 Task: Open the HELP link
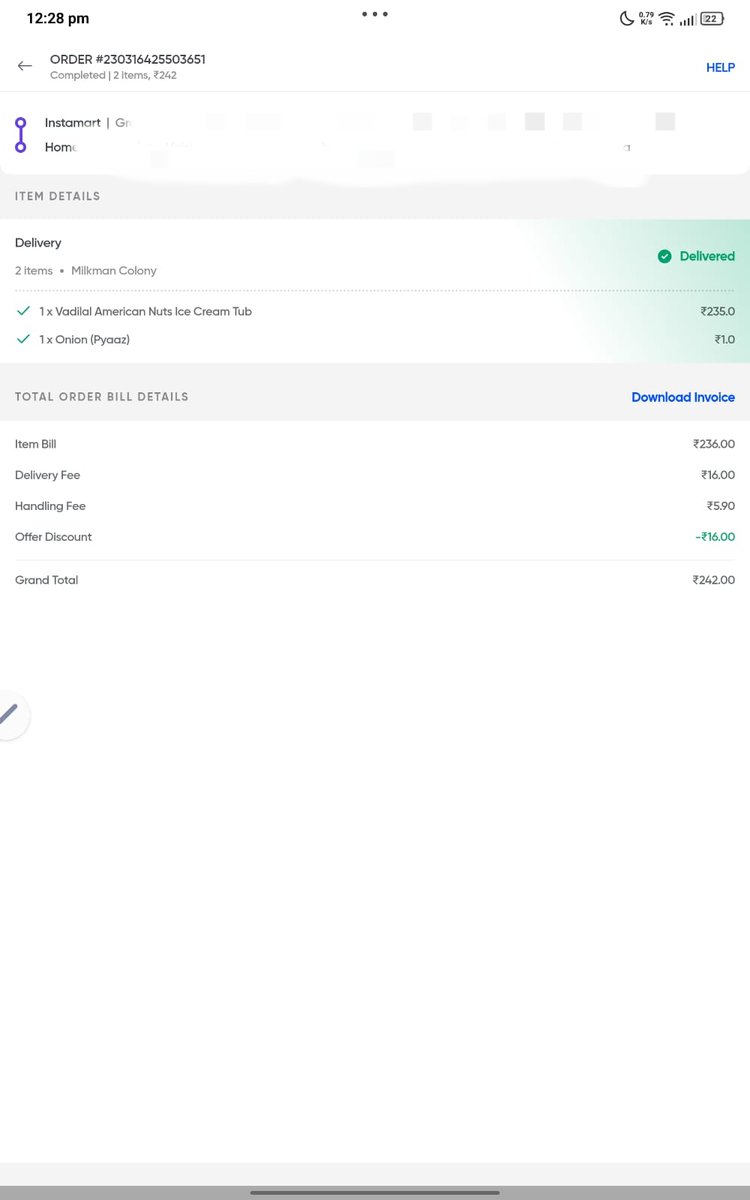[720, 67]
